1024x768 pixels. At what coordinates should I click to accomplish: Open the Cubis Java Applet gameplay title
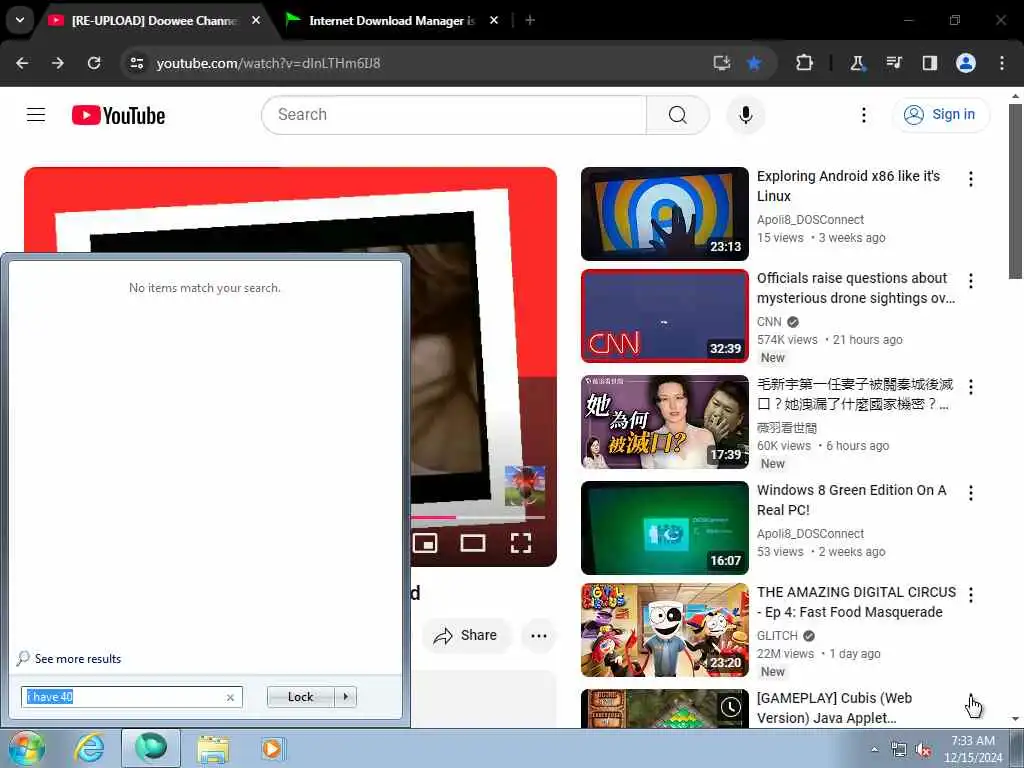tap(834, 708)
